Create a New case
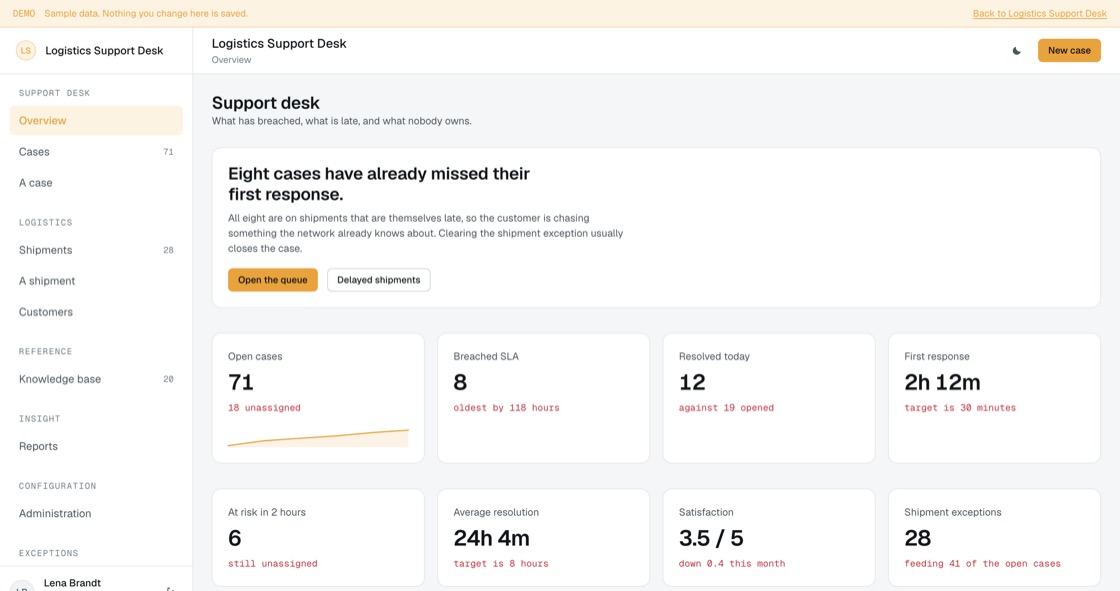The image size is (1120, 591). (1069, 51)
